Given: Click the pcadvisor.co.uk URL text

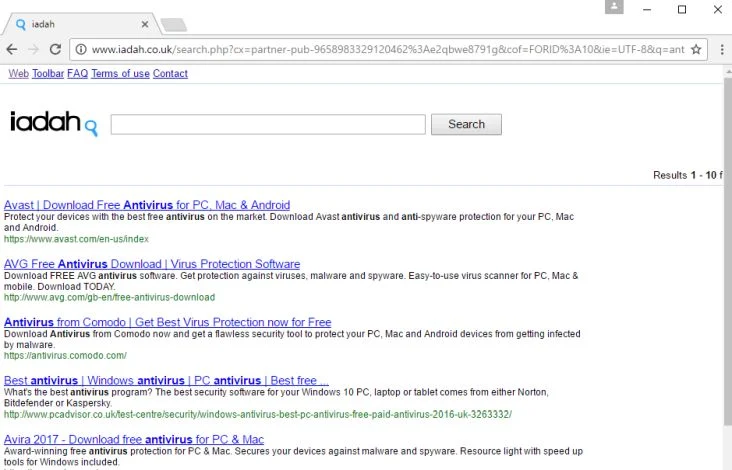Looking at the screenshot, I should (x=258, y=414).
